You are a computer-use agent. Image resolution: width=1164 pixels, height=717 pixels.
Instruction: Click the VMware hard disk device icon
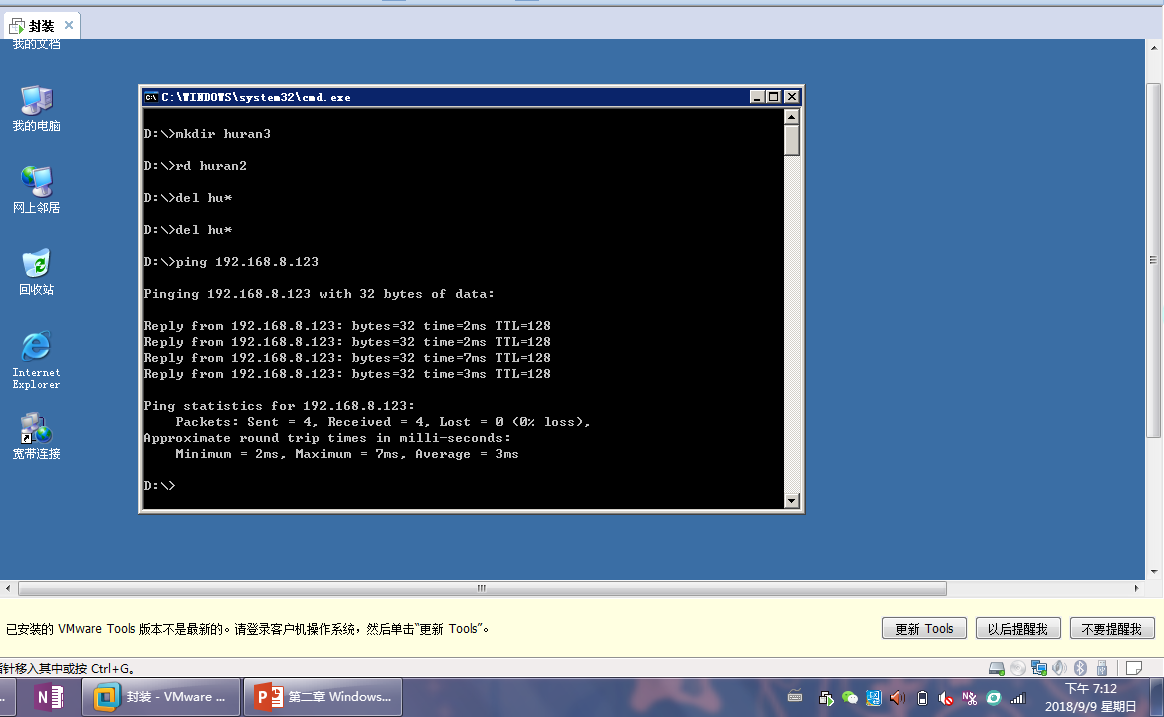point(997,668)
